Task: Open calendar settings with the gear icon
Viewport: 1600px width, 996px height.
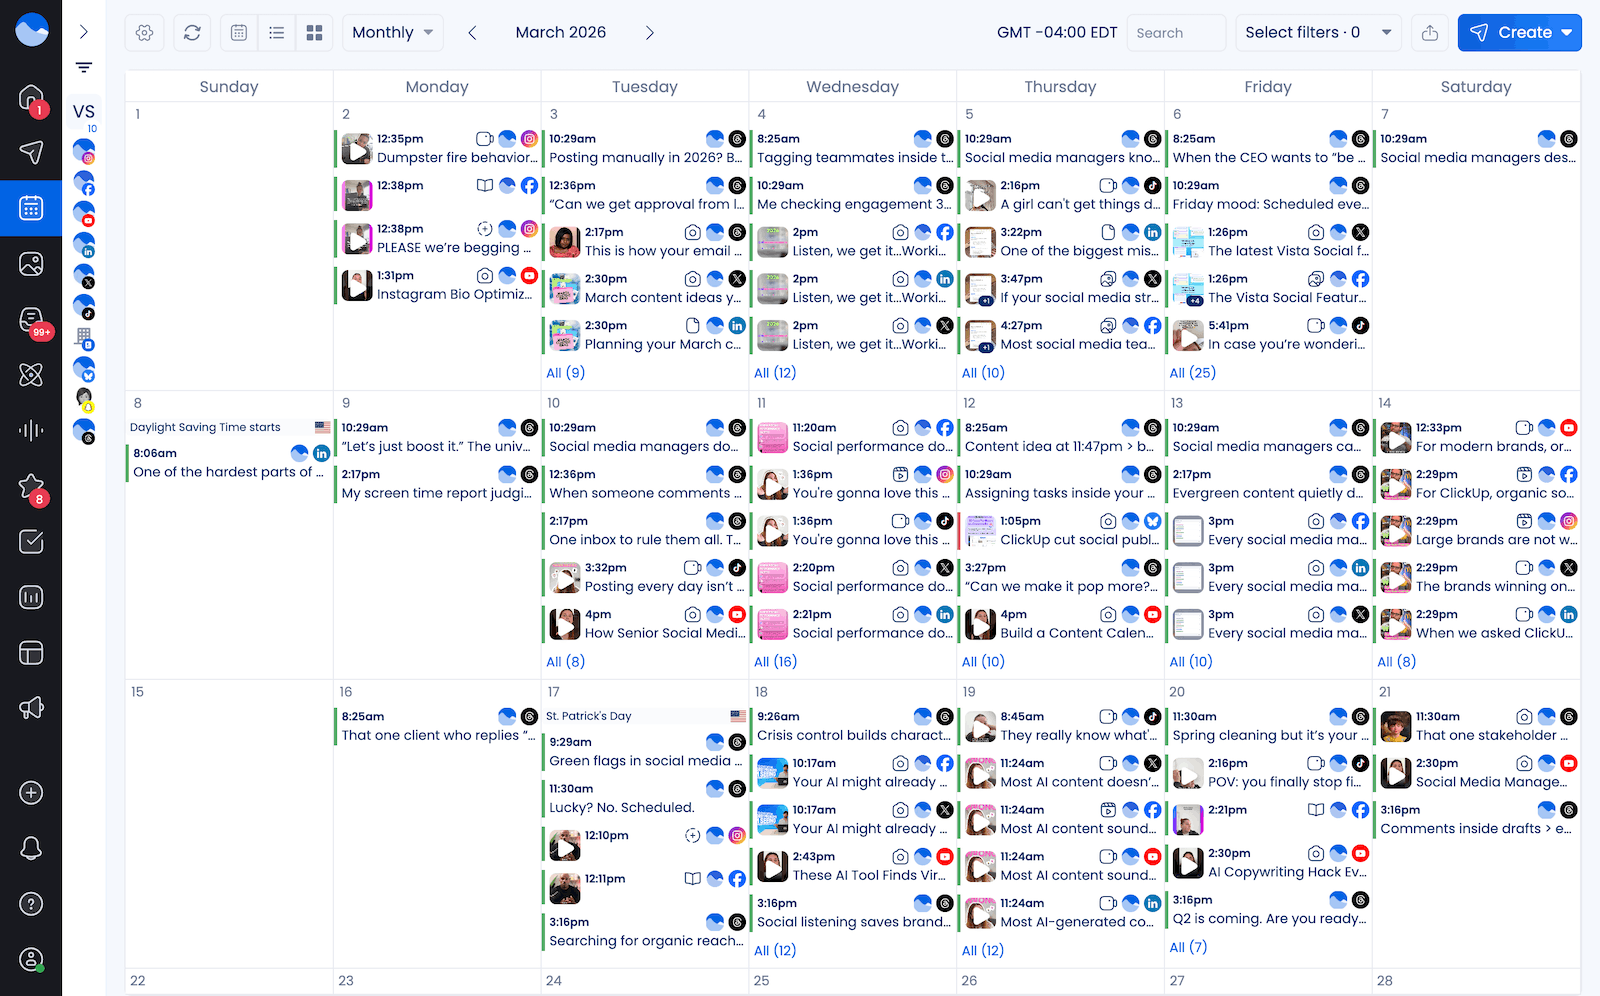Action: [x=143, y=32]
